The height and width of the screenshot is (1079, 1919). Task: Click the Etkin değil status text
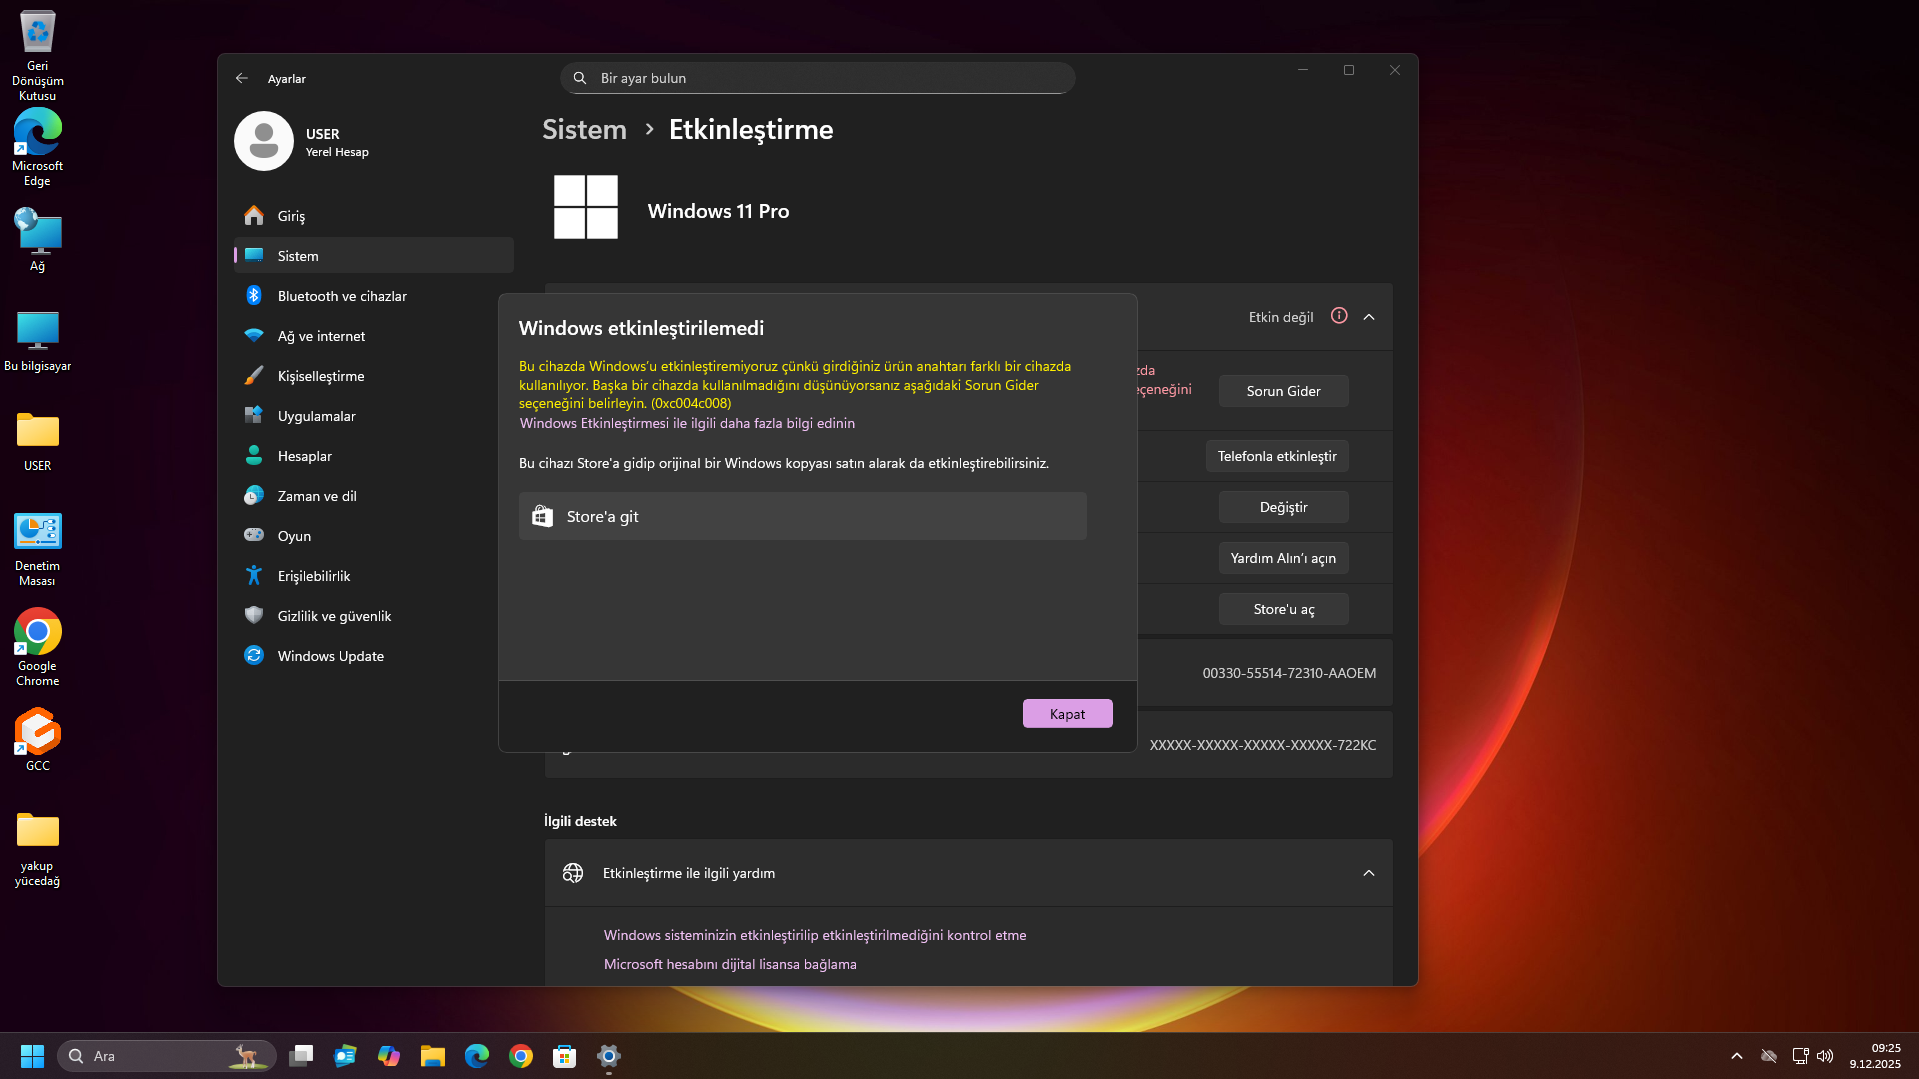pos(1281,317)
